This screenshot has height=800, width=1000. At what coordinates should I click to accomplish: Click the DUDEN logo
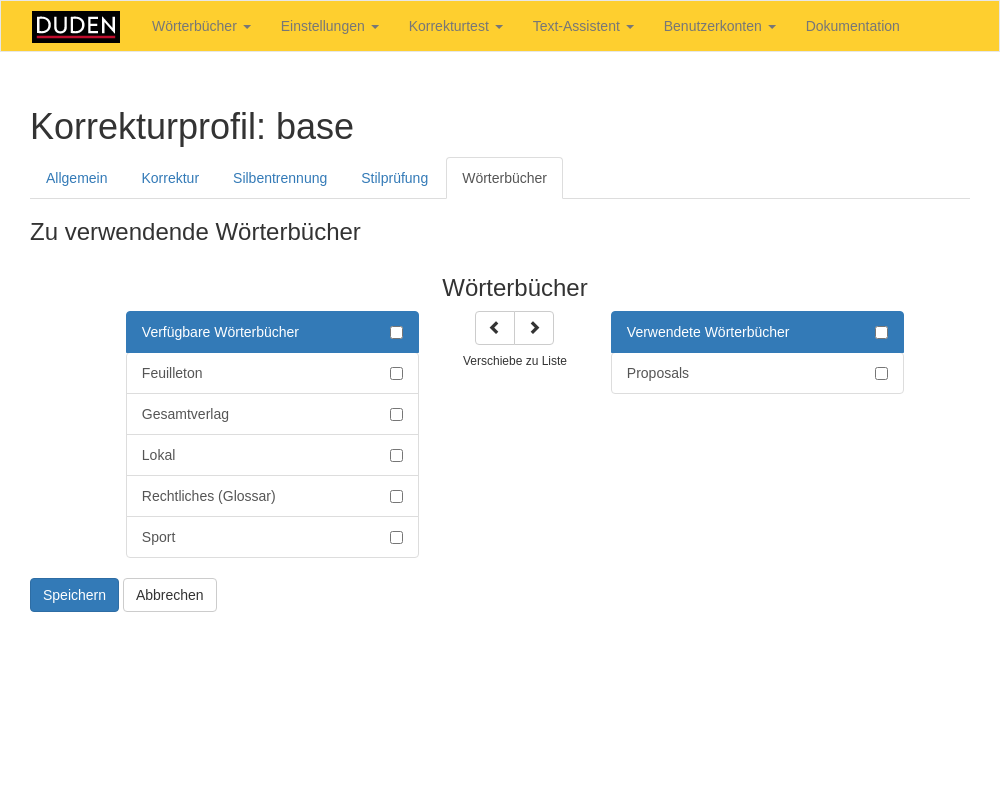tap(76, 27)
